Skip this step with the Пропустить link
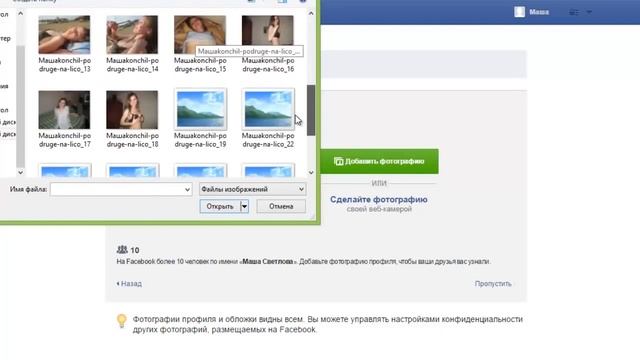This screenshot has height=360, width=640. (x=493, y=284)
